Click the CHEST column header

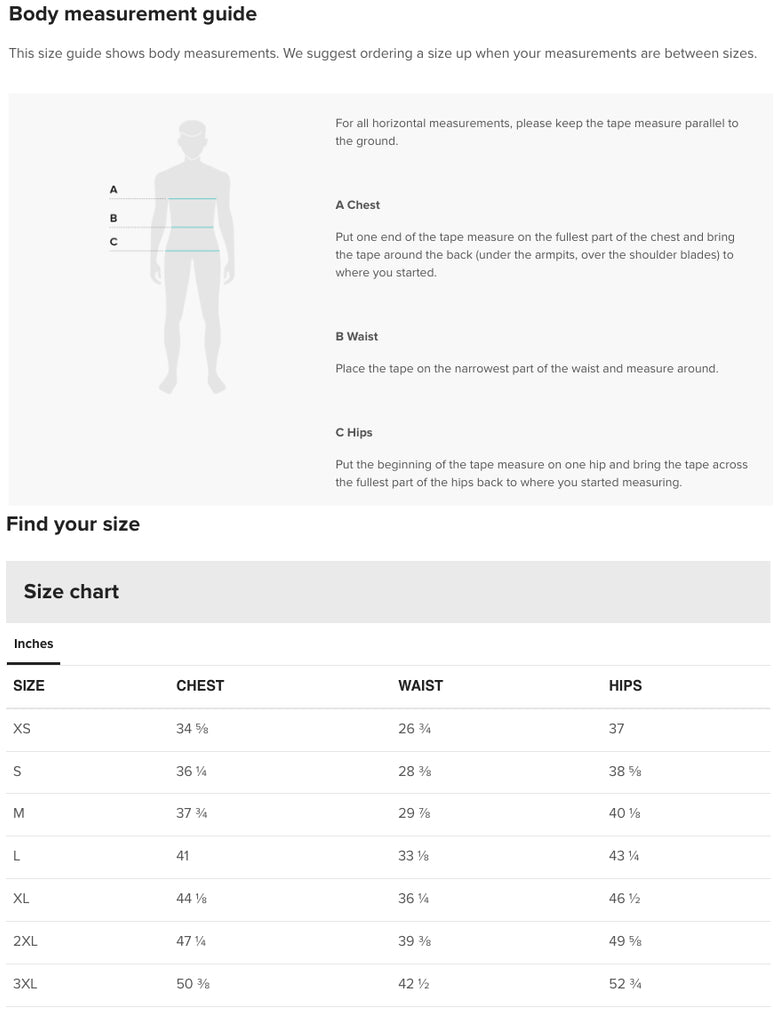[x=200, y=686]
